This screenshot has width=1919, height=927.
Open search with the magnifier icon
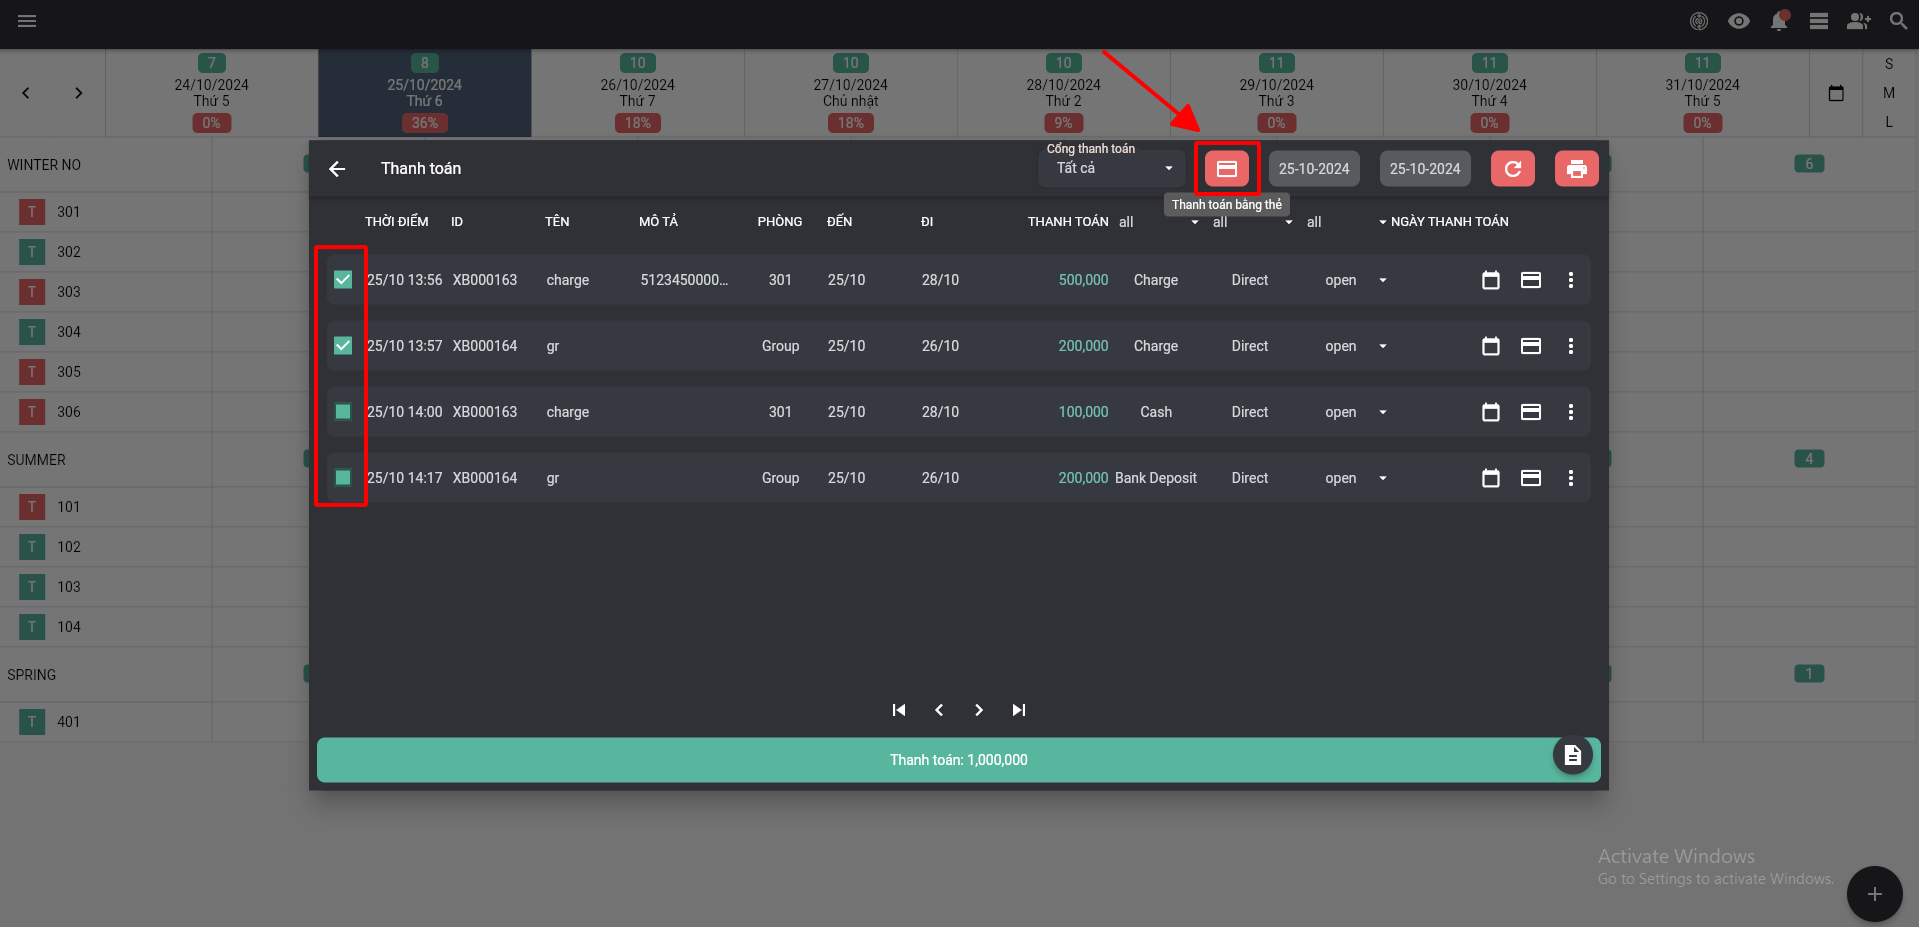point(1898,21)
